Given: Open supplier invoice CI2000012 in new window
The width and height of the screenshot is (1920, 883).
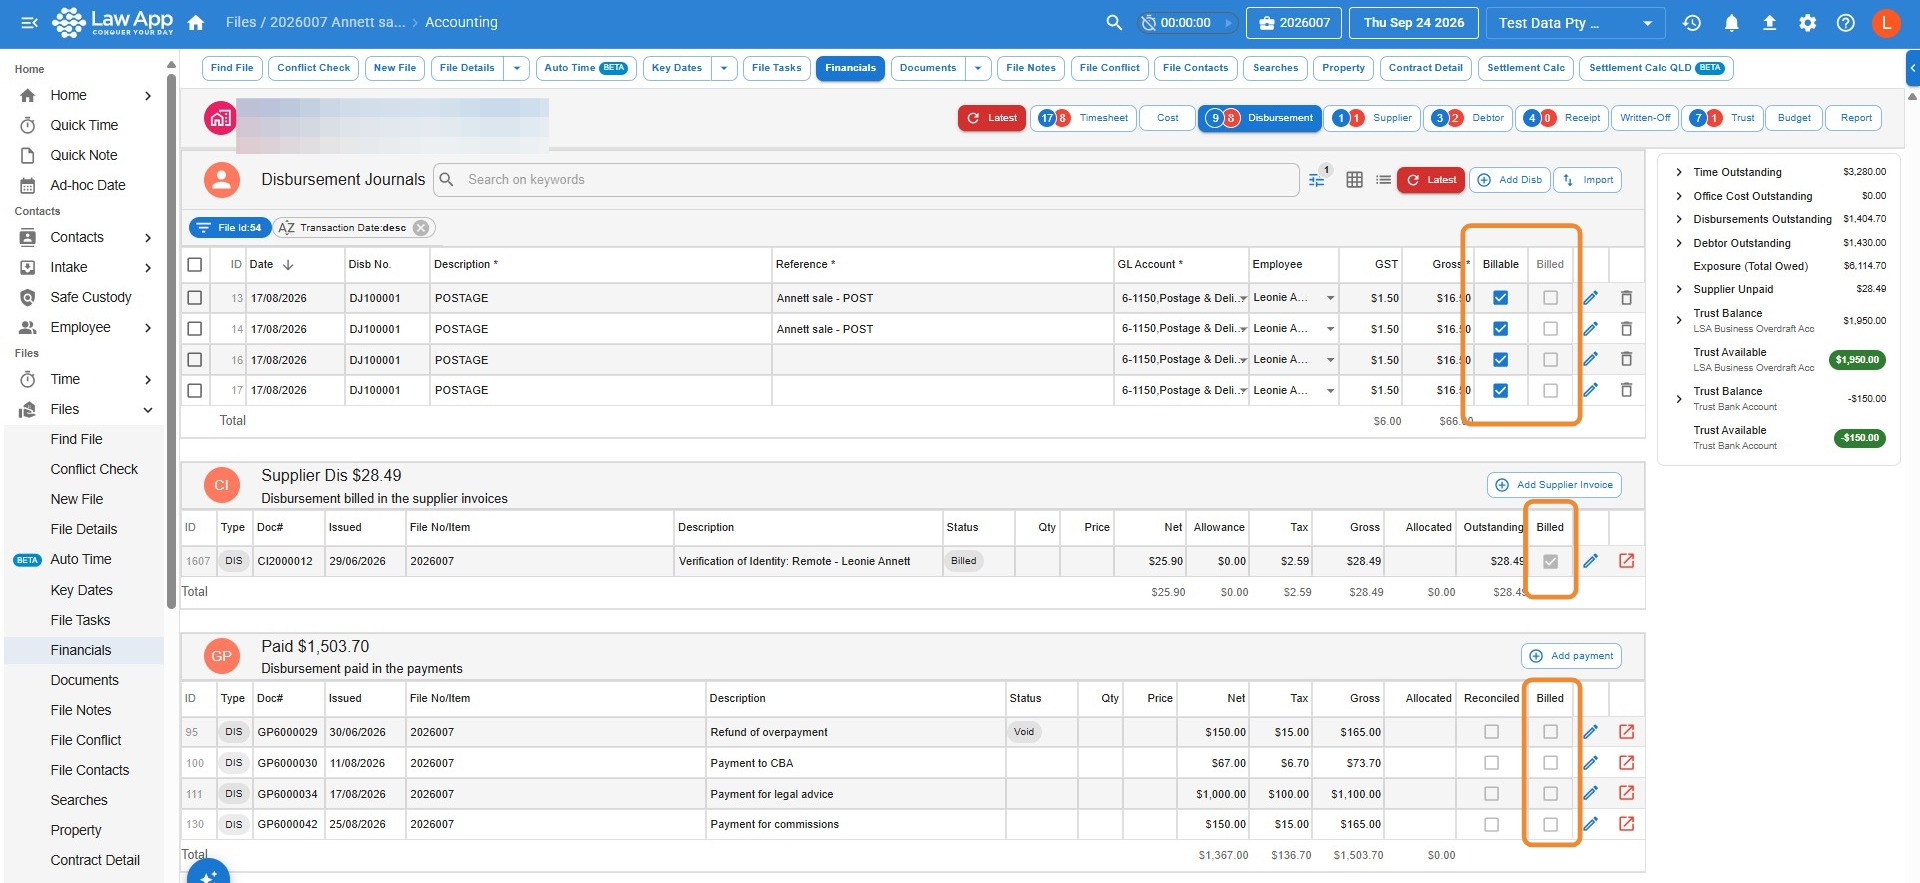Looking at the screenshot, I should [x=1626, y=561].
